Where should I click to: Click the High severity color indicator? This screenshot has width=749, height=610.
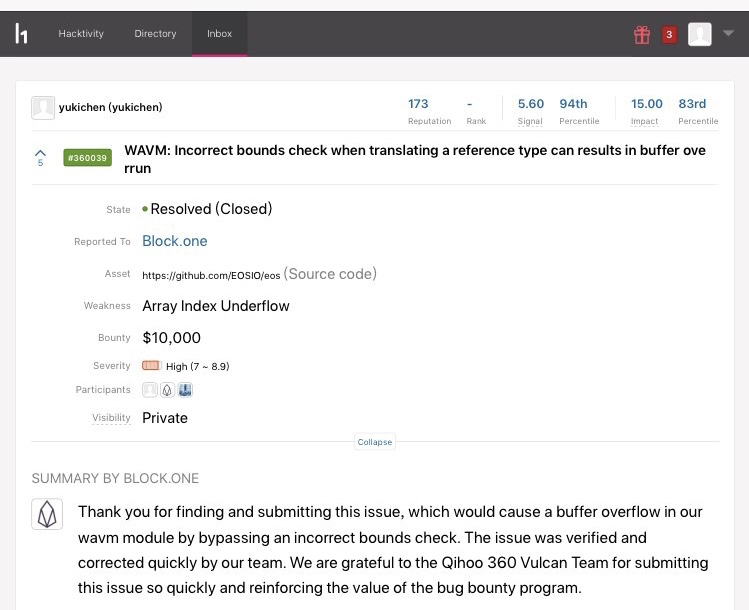click(x=151, y=366)
